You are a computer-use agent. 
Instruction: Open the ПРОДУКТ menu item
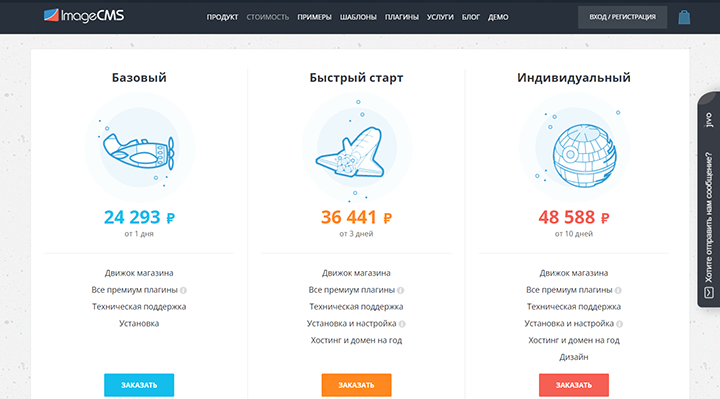[x=222, y=17]
